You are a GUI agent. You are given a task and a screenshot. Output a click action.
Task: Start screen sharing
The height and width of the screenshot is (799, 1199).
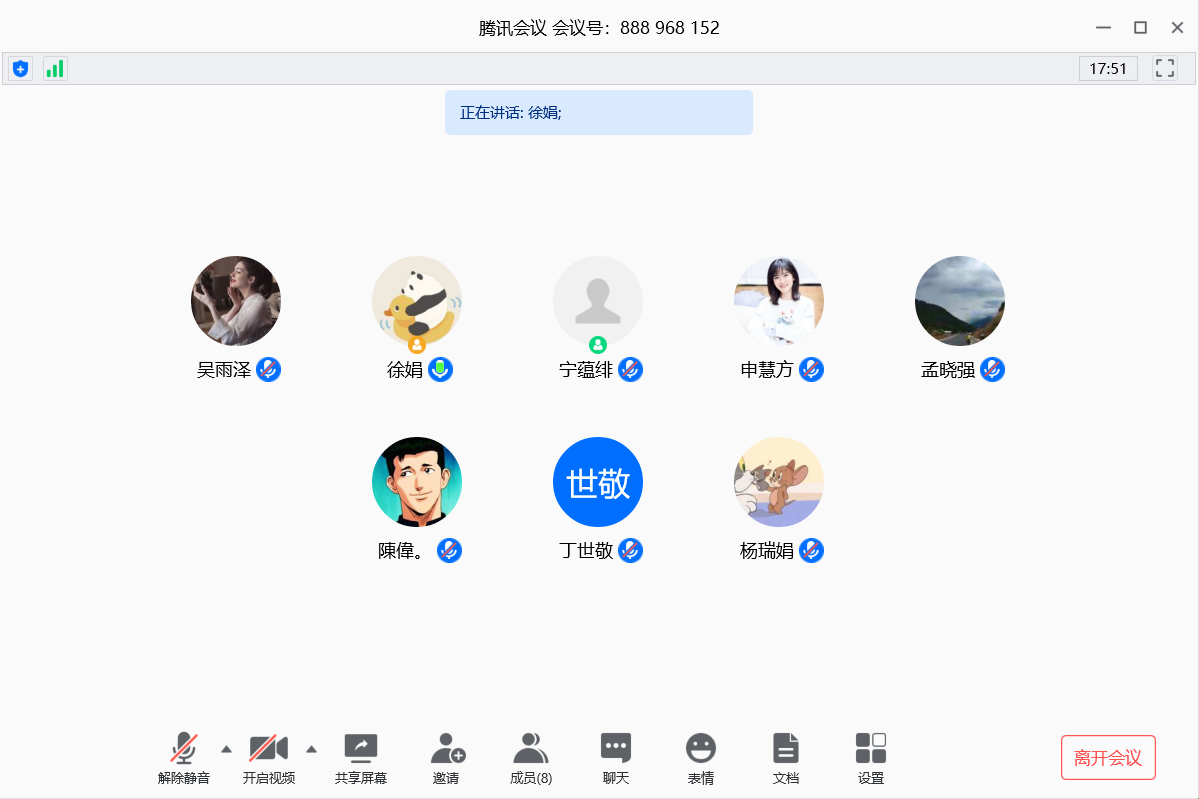click(360, 758)
